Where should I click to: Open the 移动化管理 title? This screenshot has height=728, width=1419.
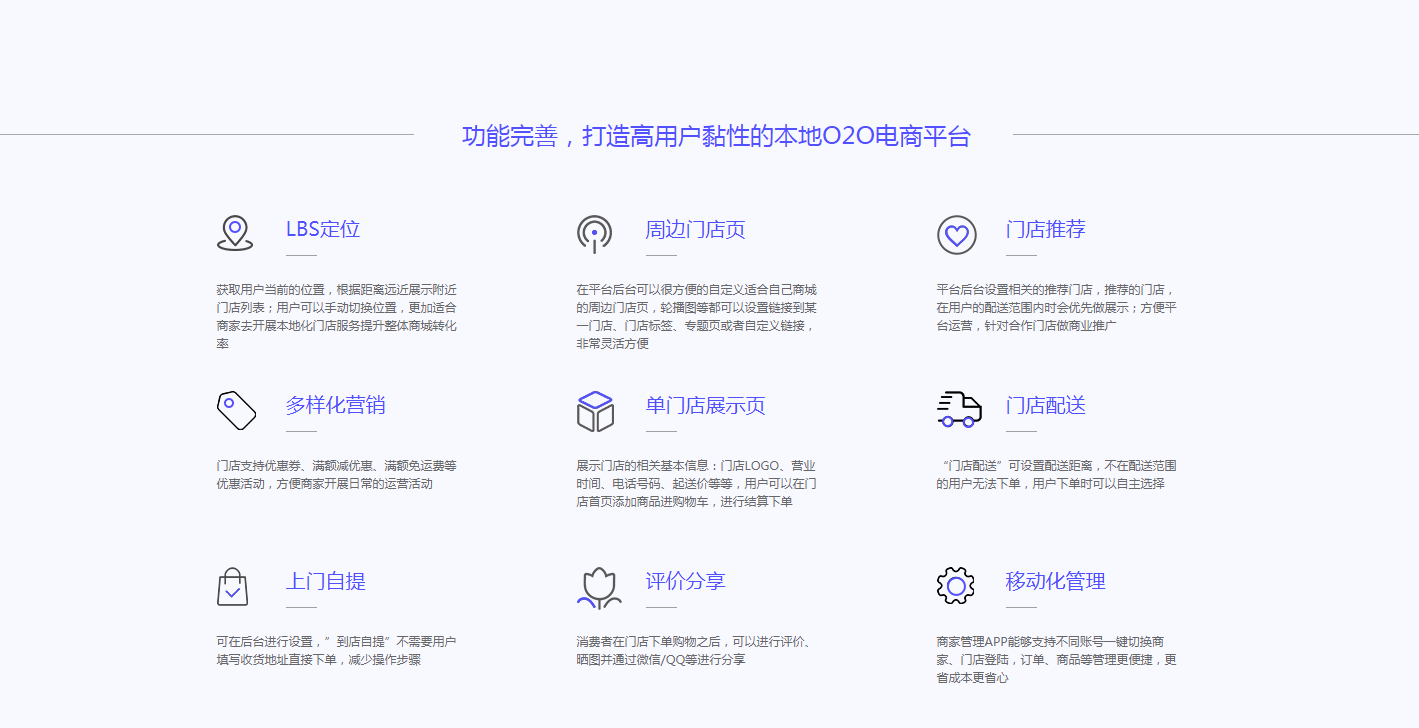coord(1055,582)
